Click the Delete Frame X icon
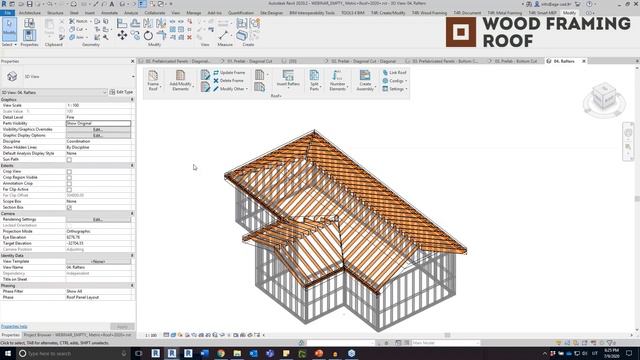Viewport: 640px width, 360px height. click(216, 80)
